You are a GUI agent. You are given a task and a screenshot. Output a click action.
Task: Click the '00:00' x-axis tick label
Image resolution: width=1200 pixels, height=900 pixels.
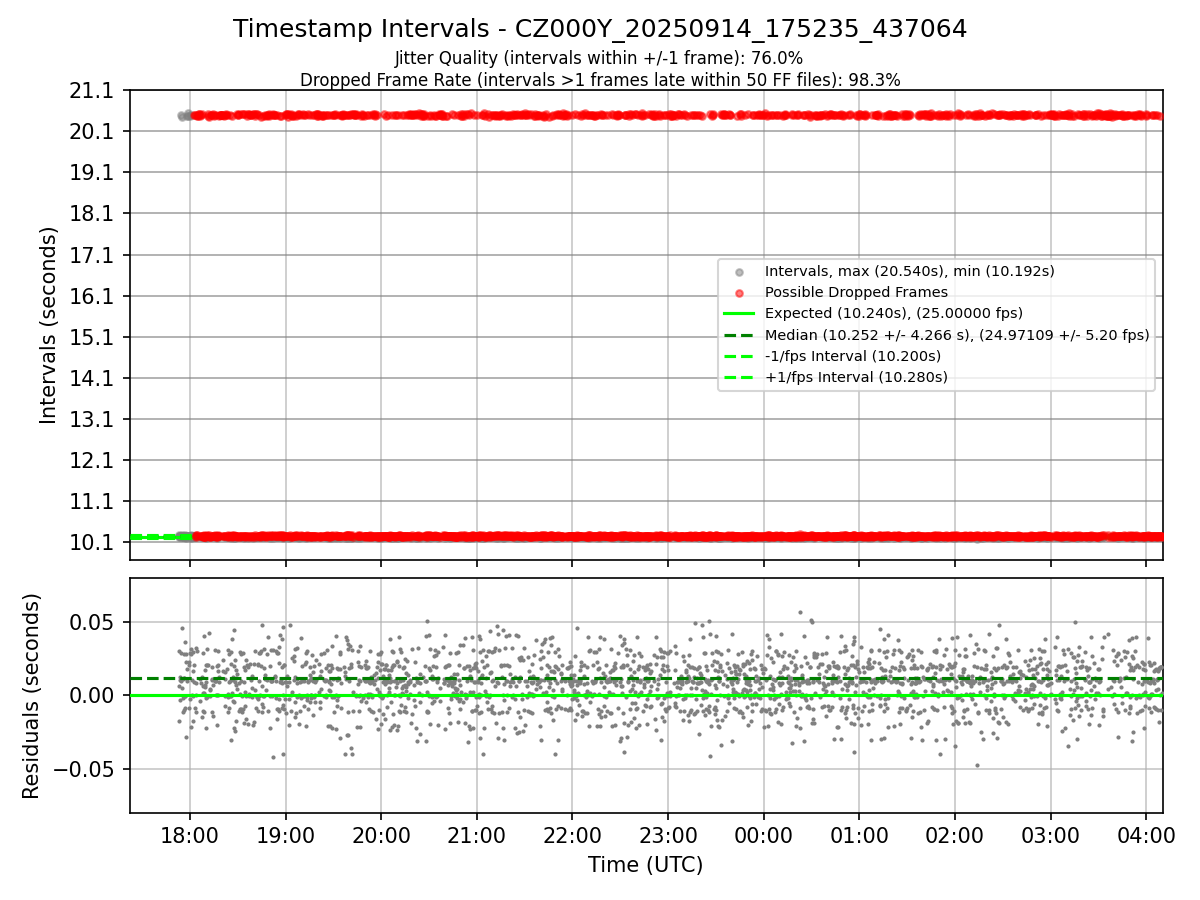coord(763,834)
